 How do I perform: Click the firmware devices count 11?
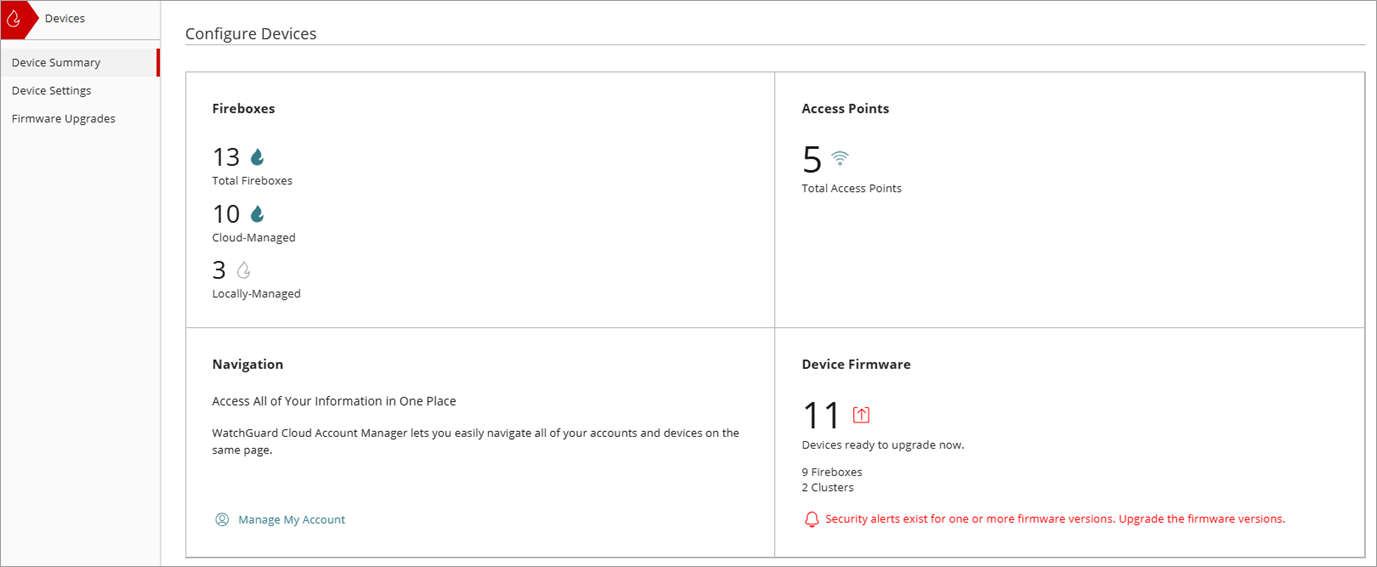pos(822,415)
